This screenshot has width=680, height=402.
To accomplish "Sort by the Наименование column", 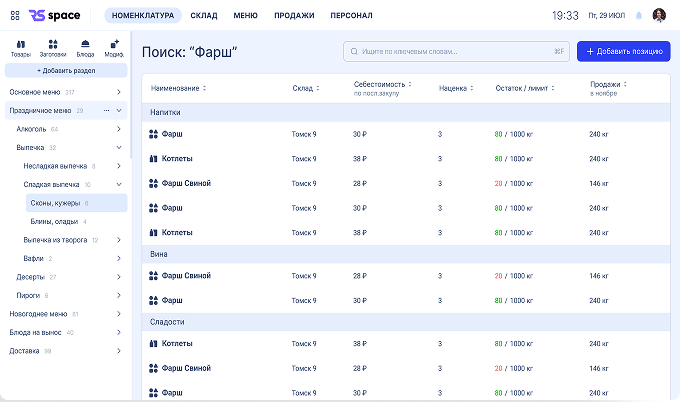I will 178,88.
